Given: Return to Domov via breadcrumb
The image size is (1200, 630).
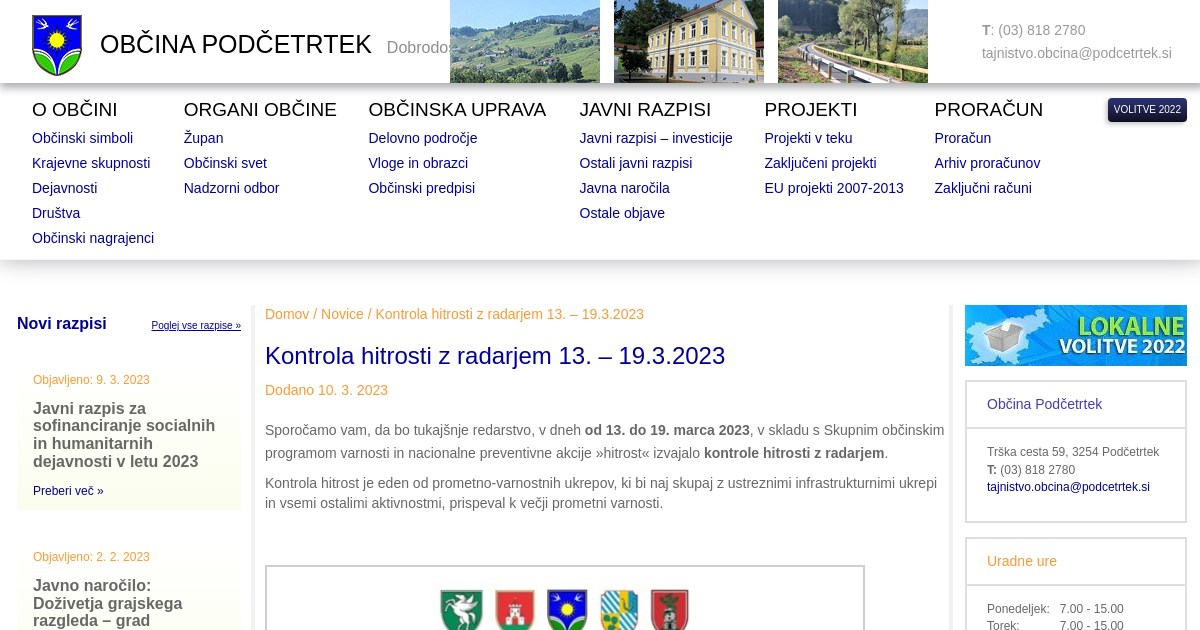Looking at the screenshot, I should click(x=287, y=314).
